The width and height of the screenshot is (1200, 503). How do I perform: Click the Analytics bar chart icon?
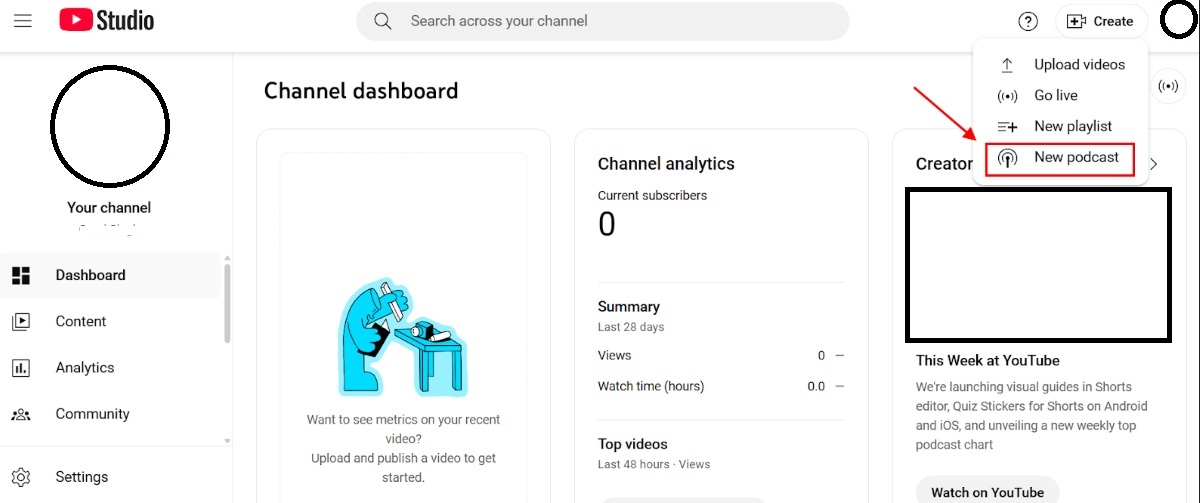21,367
